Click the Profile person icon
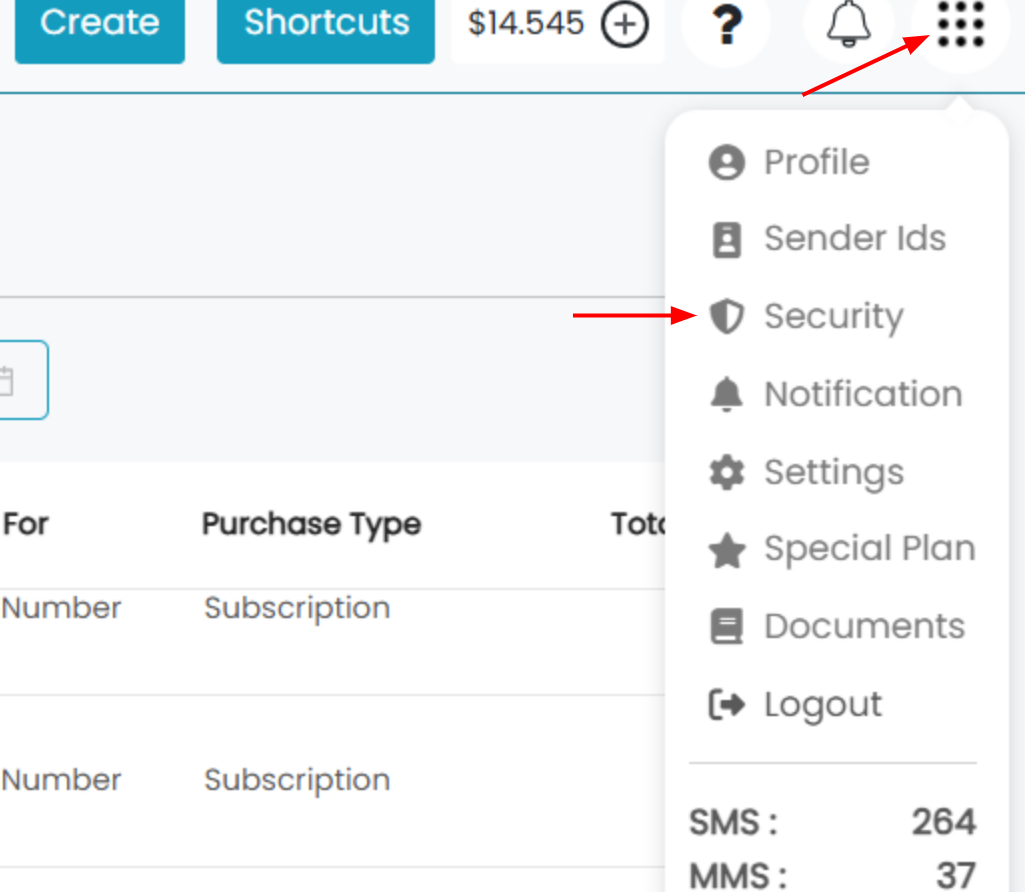This screenshot has height=892, width=1025. [726, 162]
